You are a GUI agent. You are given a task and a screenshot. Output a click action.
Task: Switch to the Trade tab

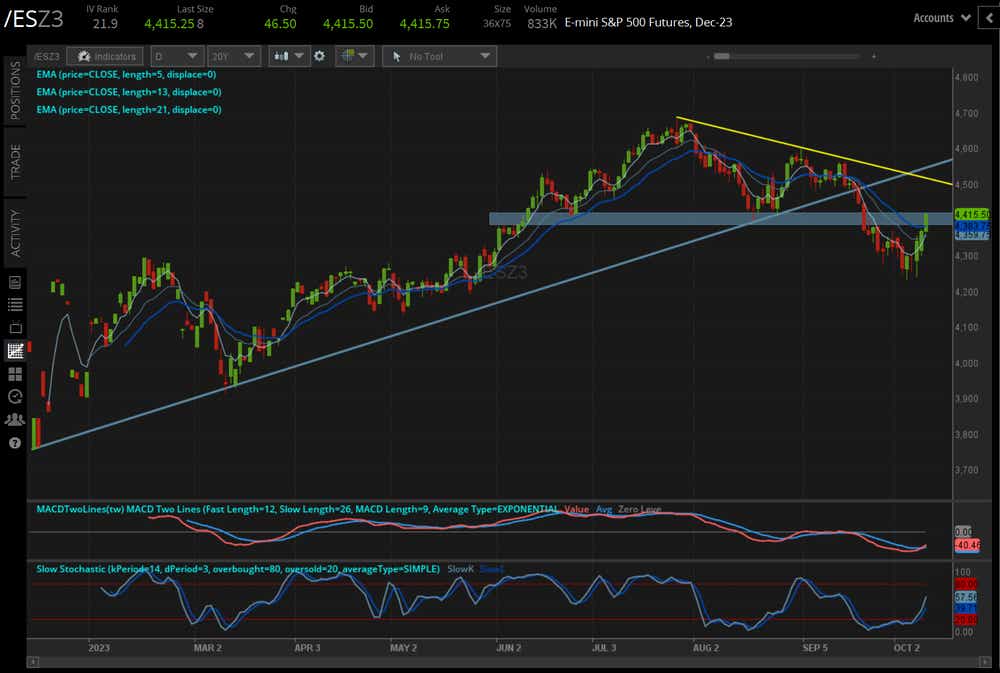click(x=15, y=162)
